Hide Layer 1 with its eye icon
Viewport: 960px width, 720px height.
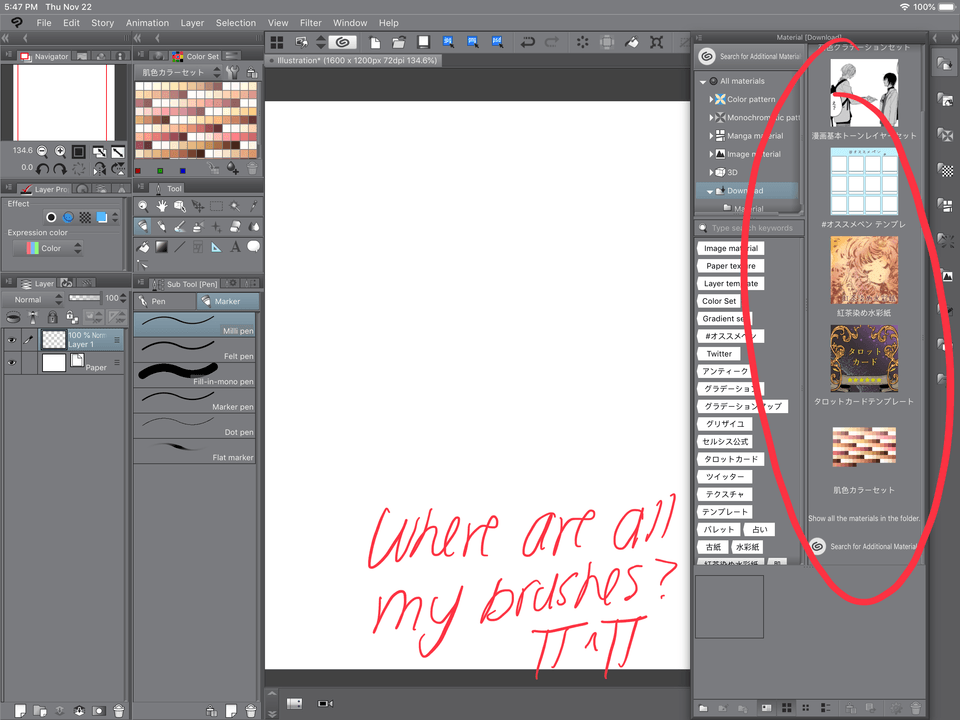click(12, 340)
